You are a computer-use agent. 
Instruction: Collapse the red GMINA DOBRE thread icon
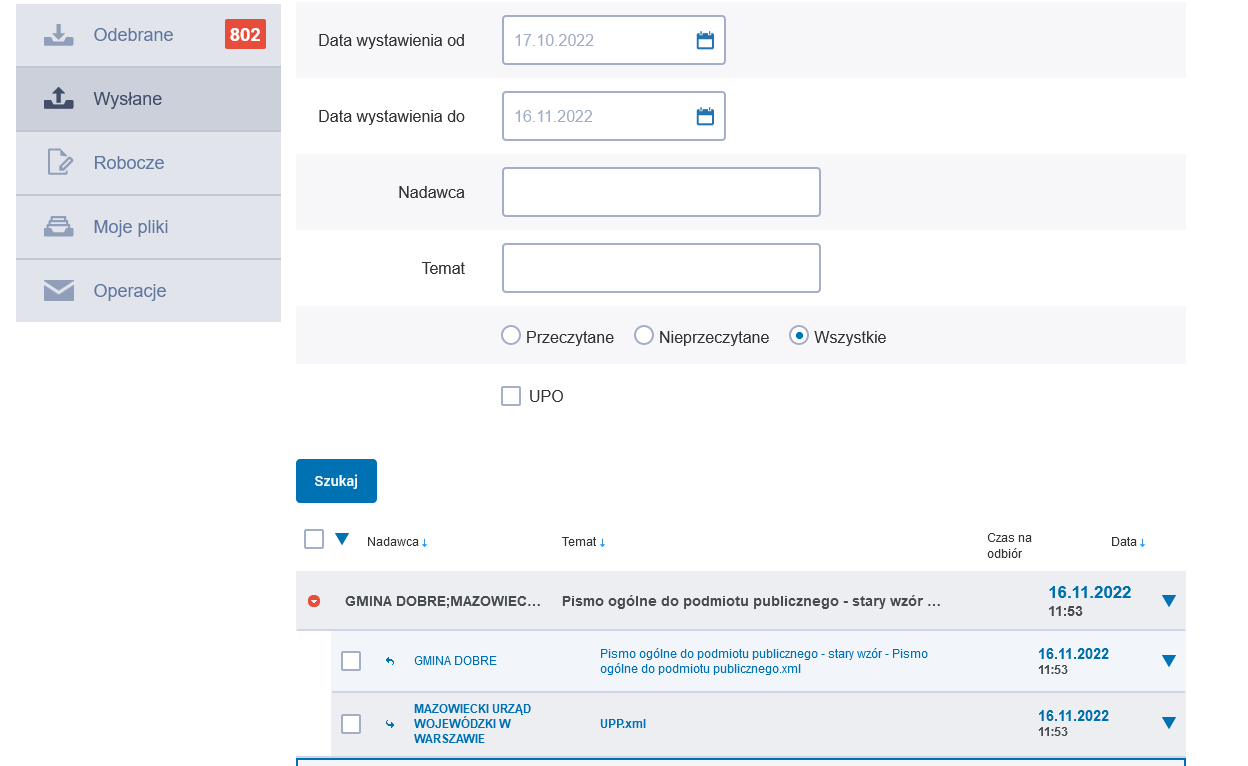coord(314,601)
